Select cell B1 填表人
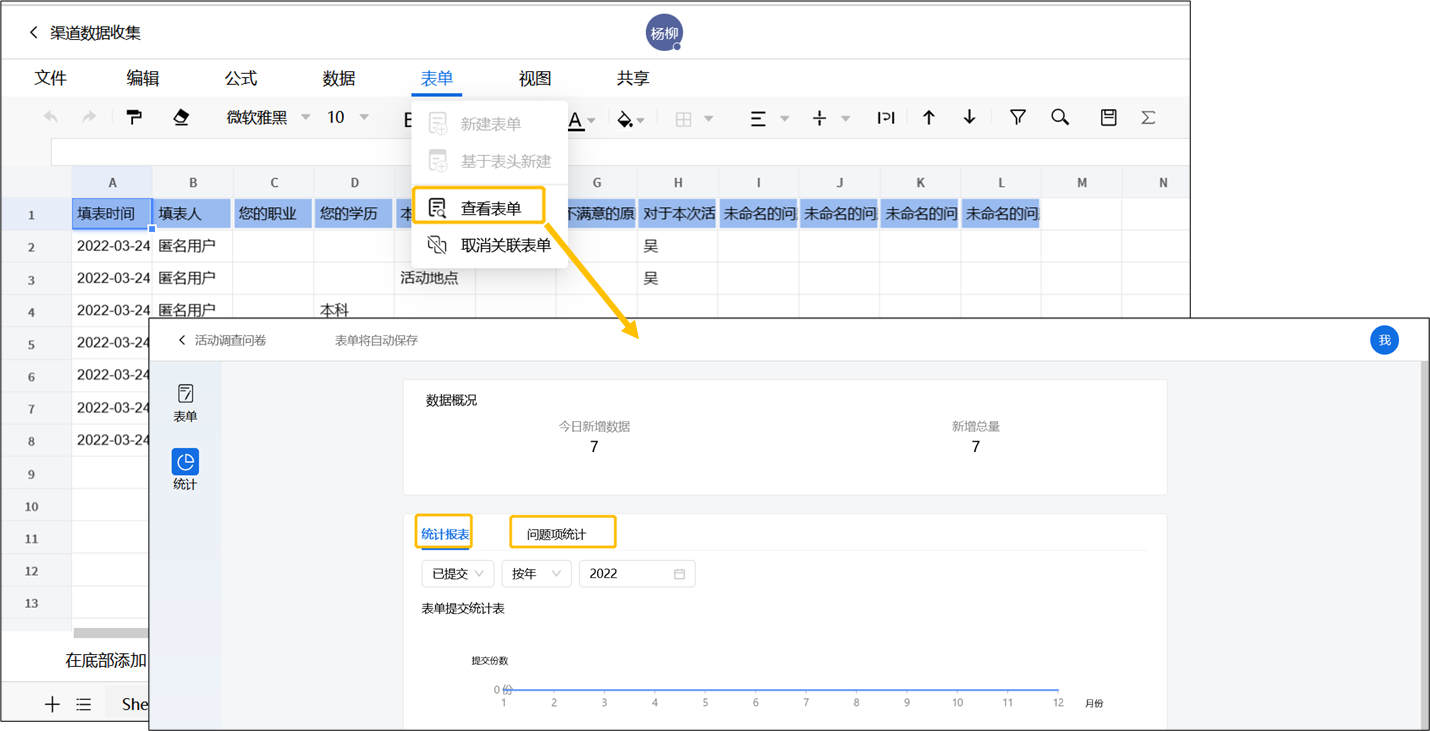 (193, 214)
